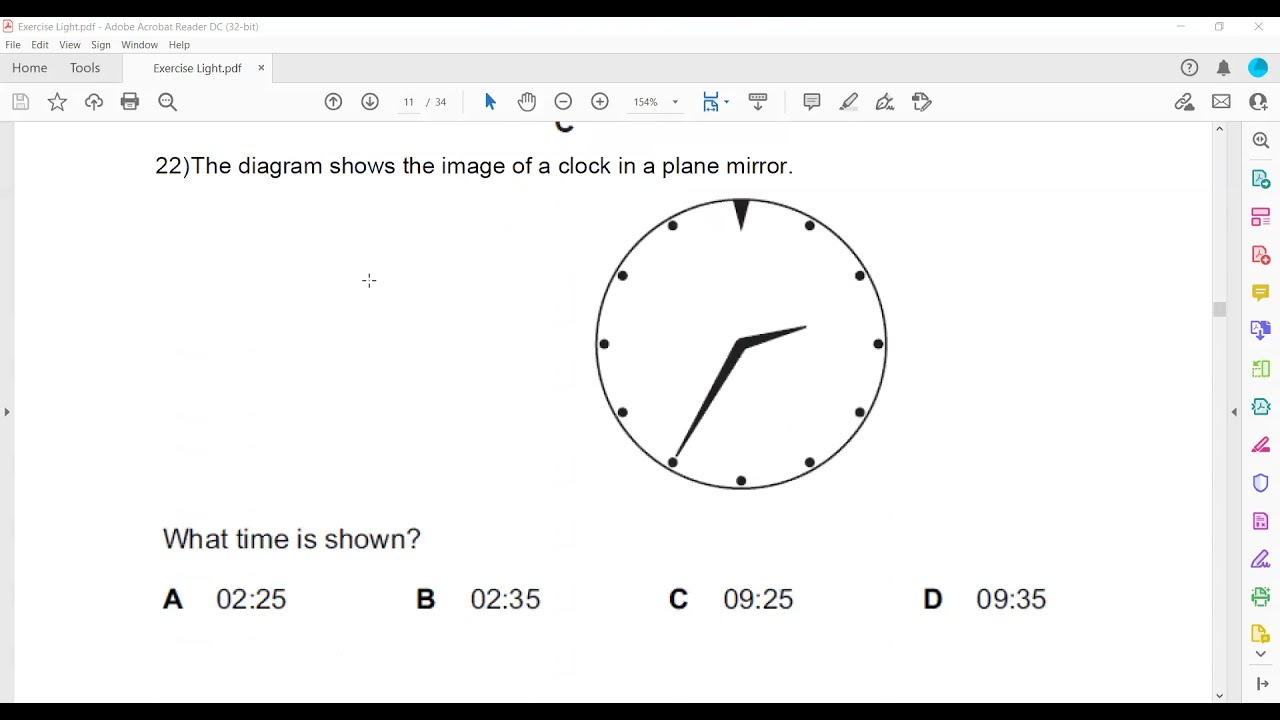The image size is (1280, 720).
Task: Open Export PDF tool in right pane
Action: point(1261,179)
